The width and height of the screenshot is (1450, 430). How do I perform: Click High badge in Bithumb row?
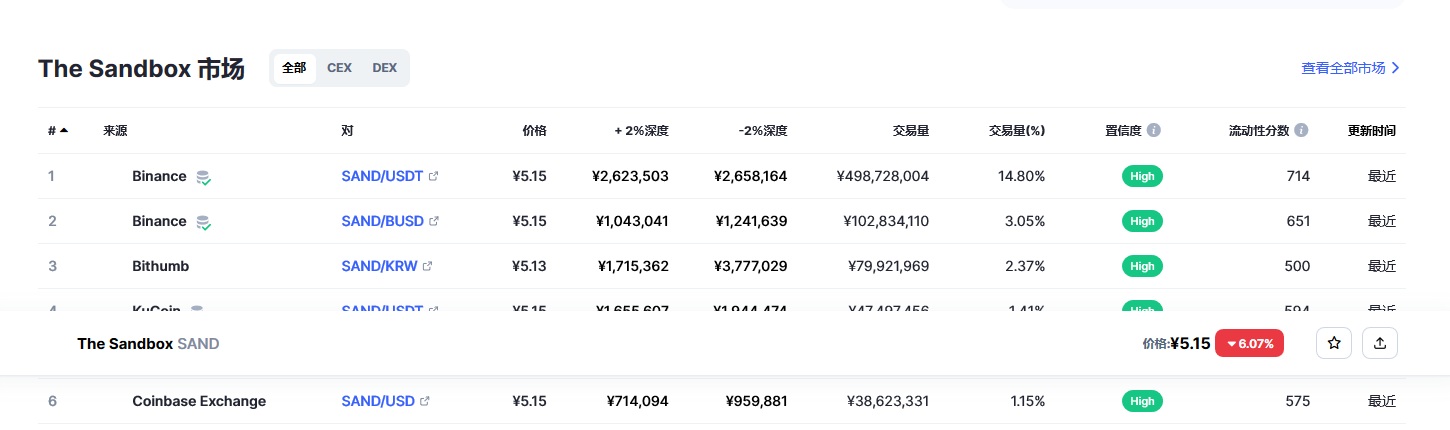pos(1142,266)
